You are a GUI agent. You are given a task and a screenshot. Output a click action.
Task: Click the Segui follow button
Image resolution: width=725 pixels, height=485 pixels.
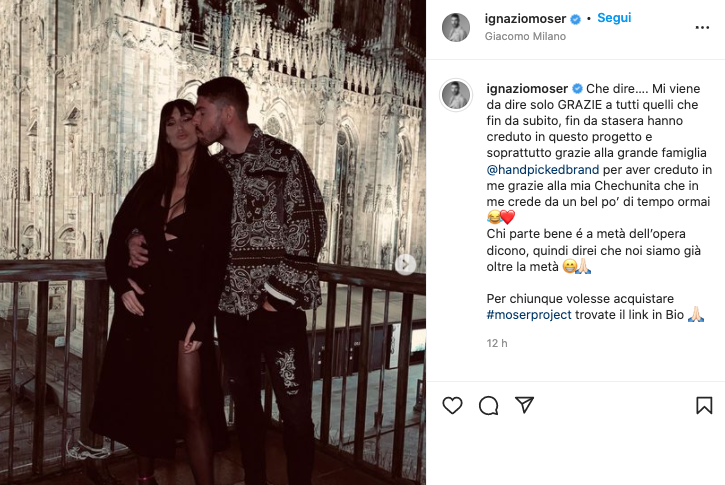pos(614,18)
